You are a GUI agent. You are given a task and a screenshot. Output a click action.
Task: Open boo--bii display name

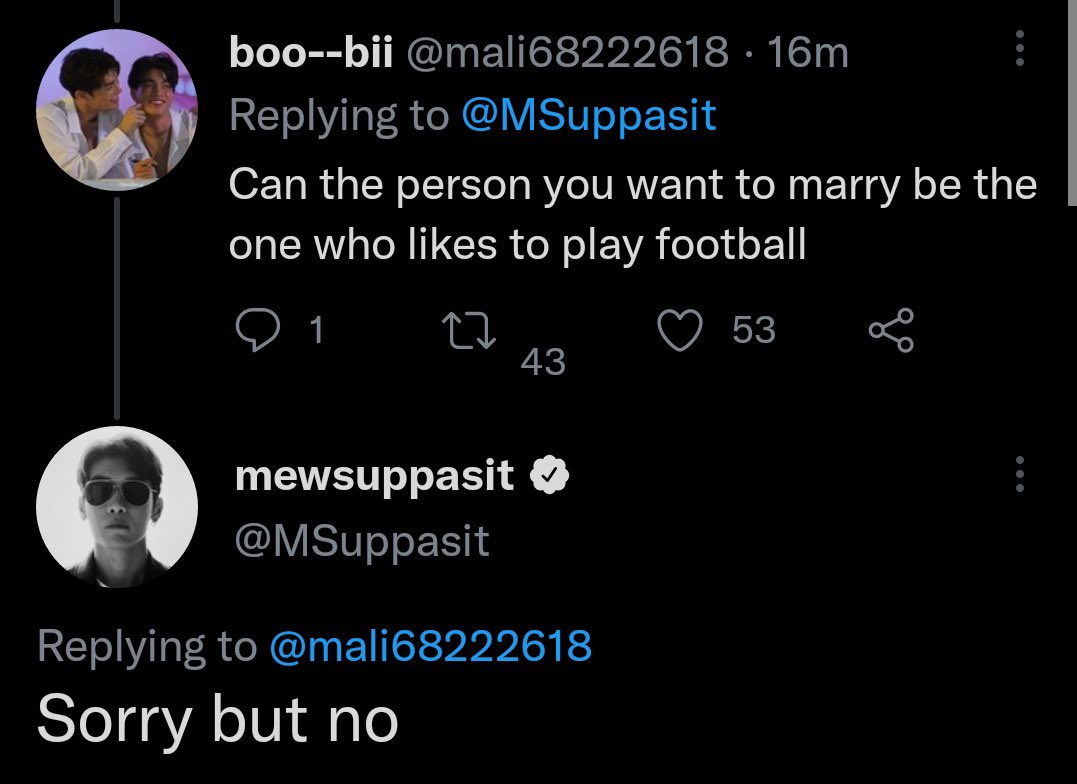[x=310, y=52]
